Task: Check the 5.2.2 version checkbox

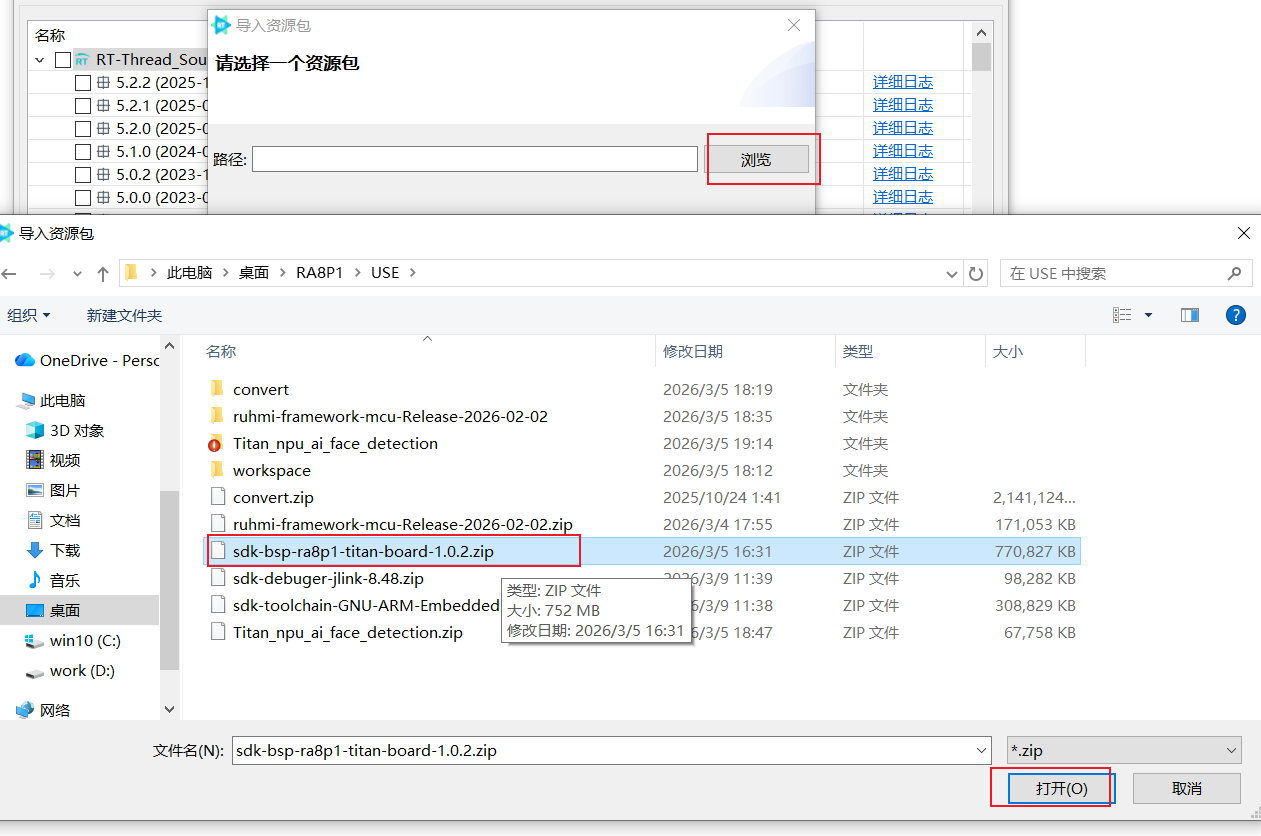Action: (83, 83)
